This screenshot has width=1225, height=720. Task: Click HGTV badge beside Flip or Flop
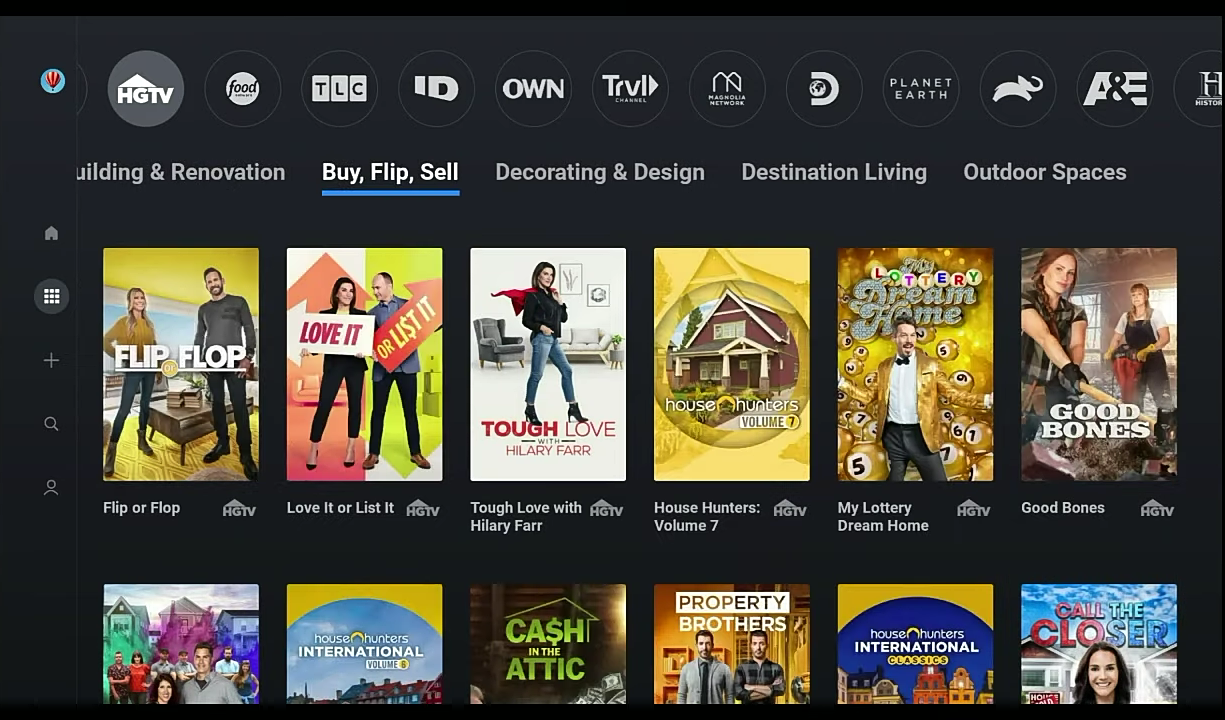pyautogui.click(x=239, y=508)
